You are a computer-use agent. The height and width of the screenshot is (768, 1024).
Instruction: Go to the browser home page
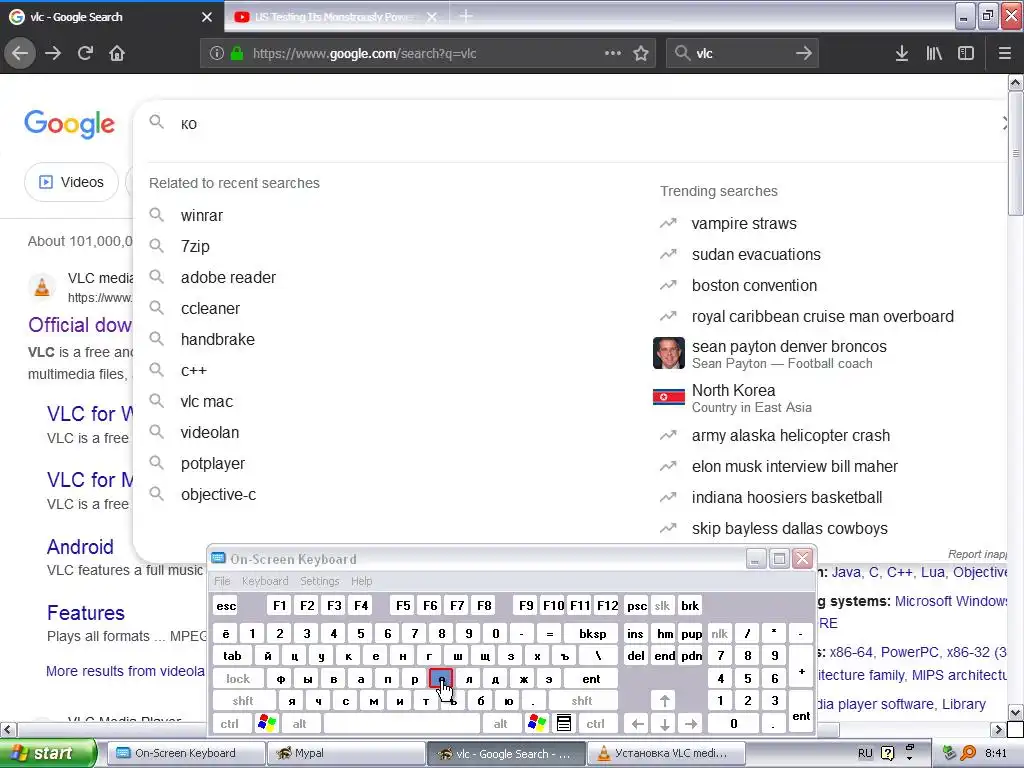point(117,54)
